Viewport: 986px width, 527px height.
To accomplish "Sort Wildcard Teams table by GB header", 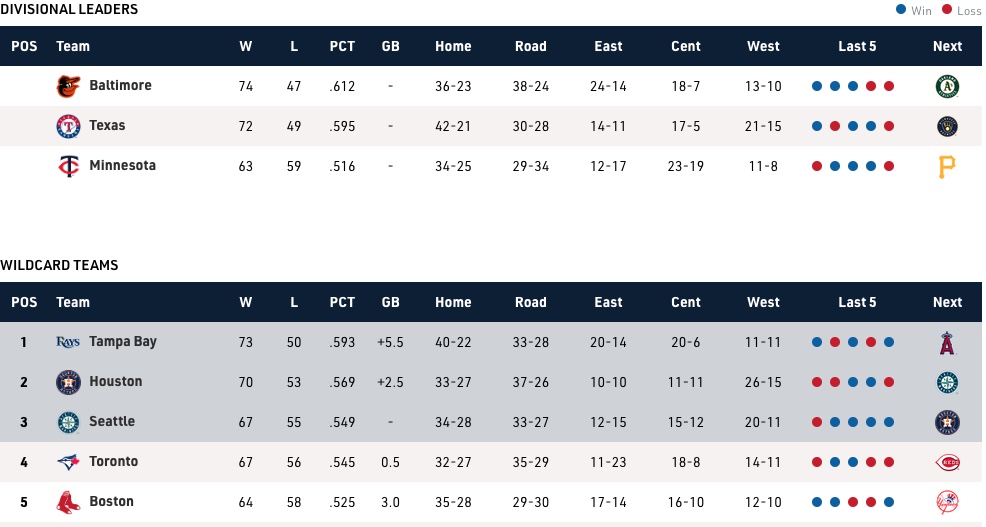I will pos(390,302).
